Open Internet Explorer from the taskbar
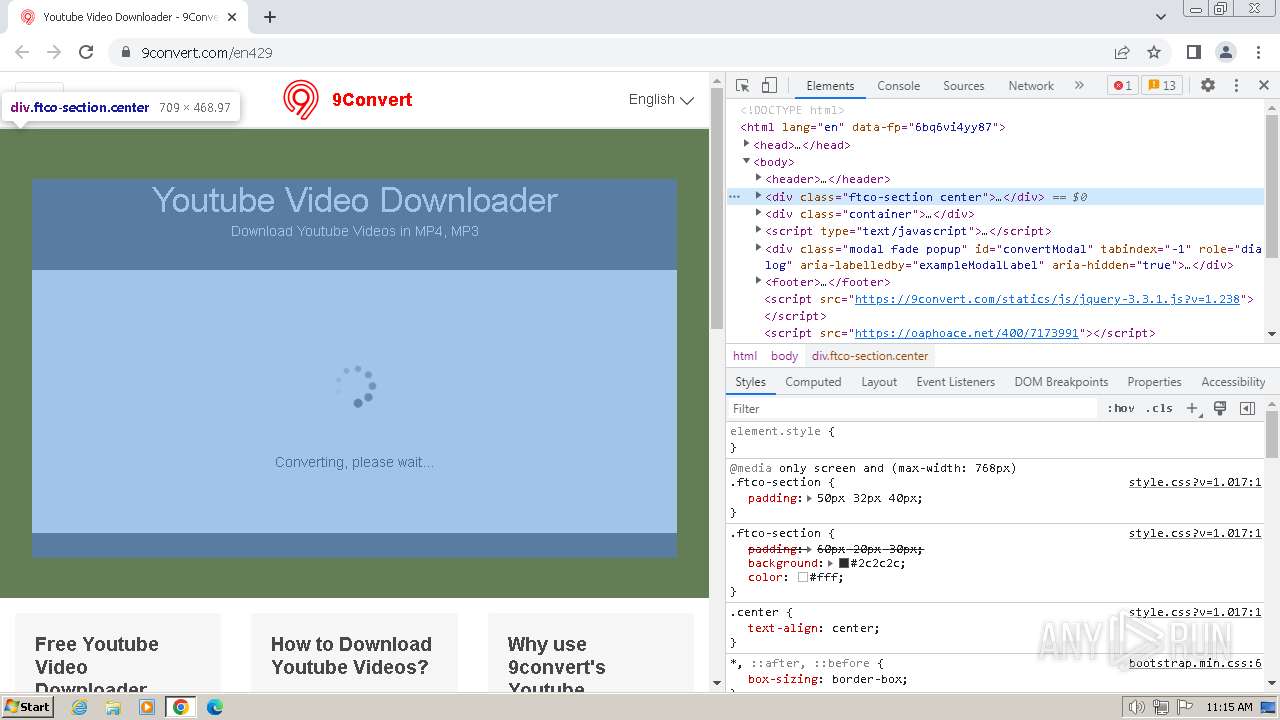 click(x=80, y=707)
